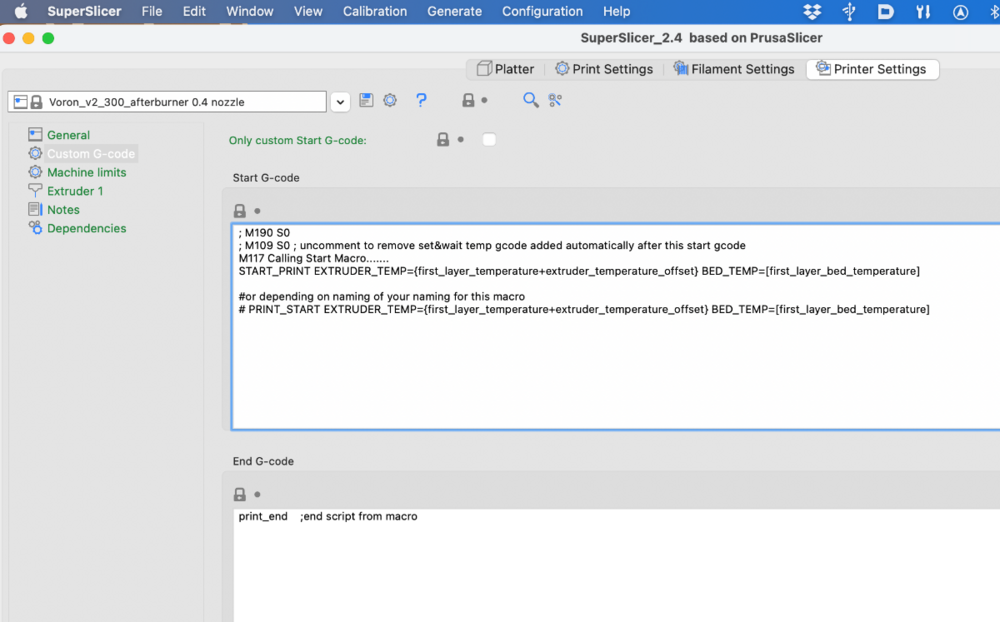Click the dot next to the toolbar lock icon

485,100
